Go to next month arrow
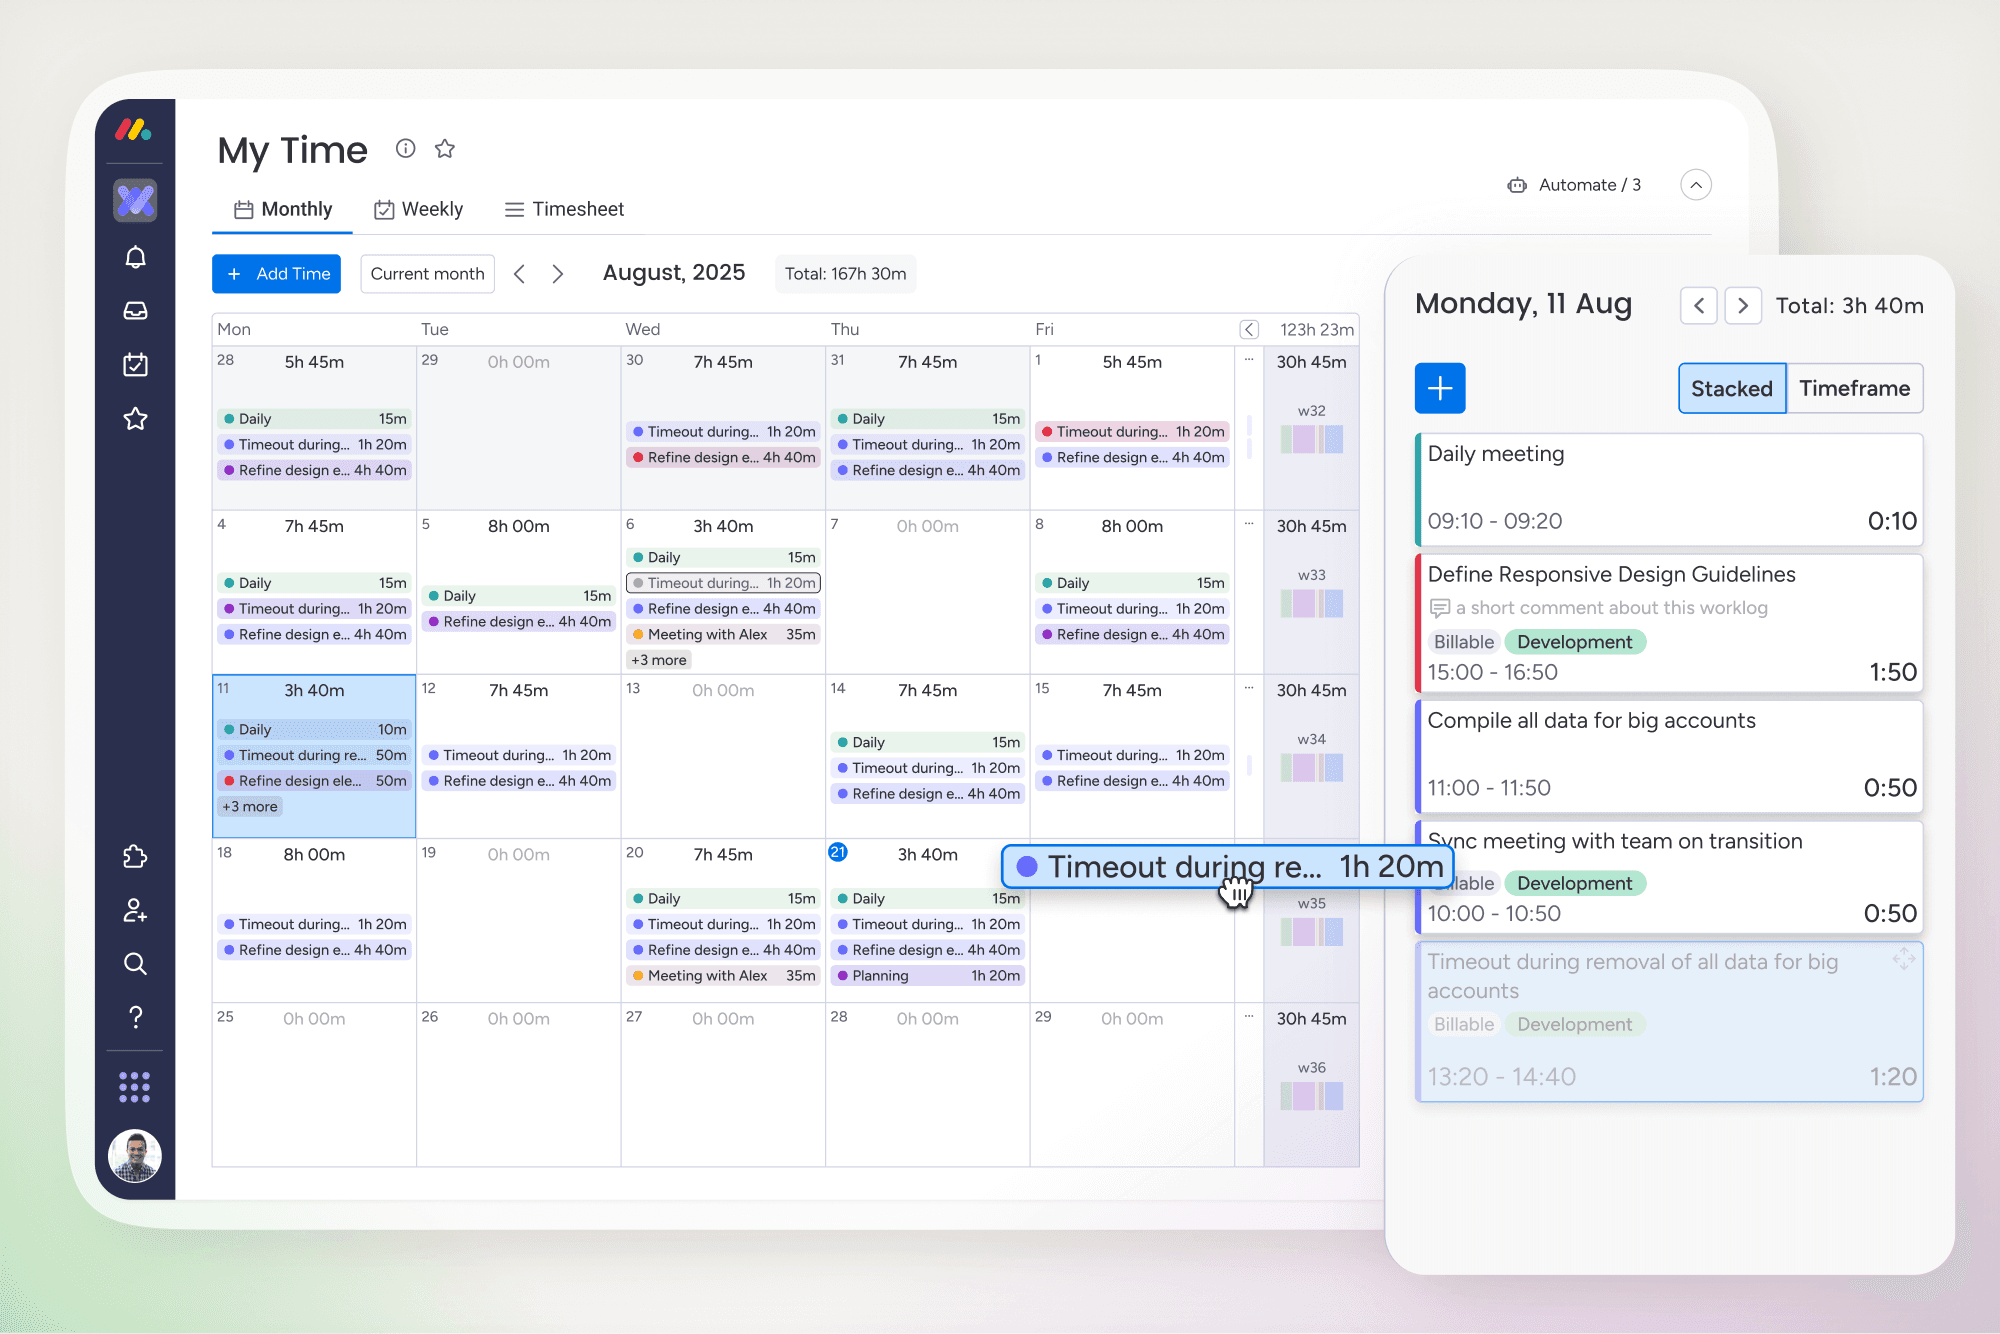2000x1334 pixels. [558, 274]
